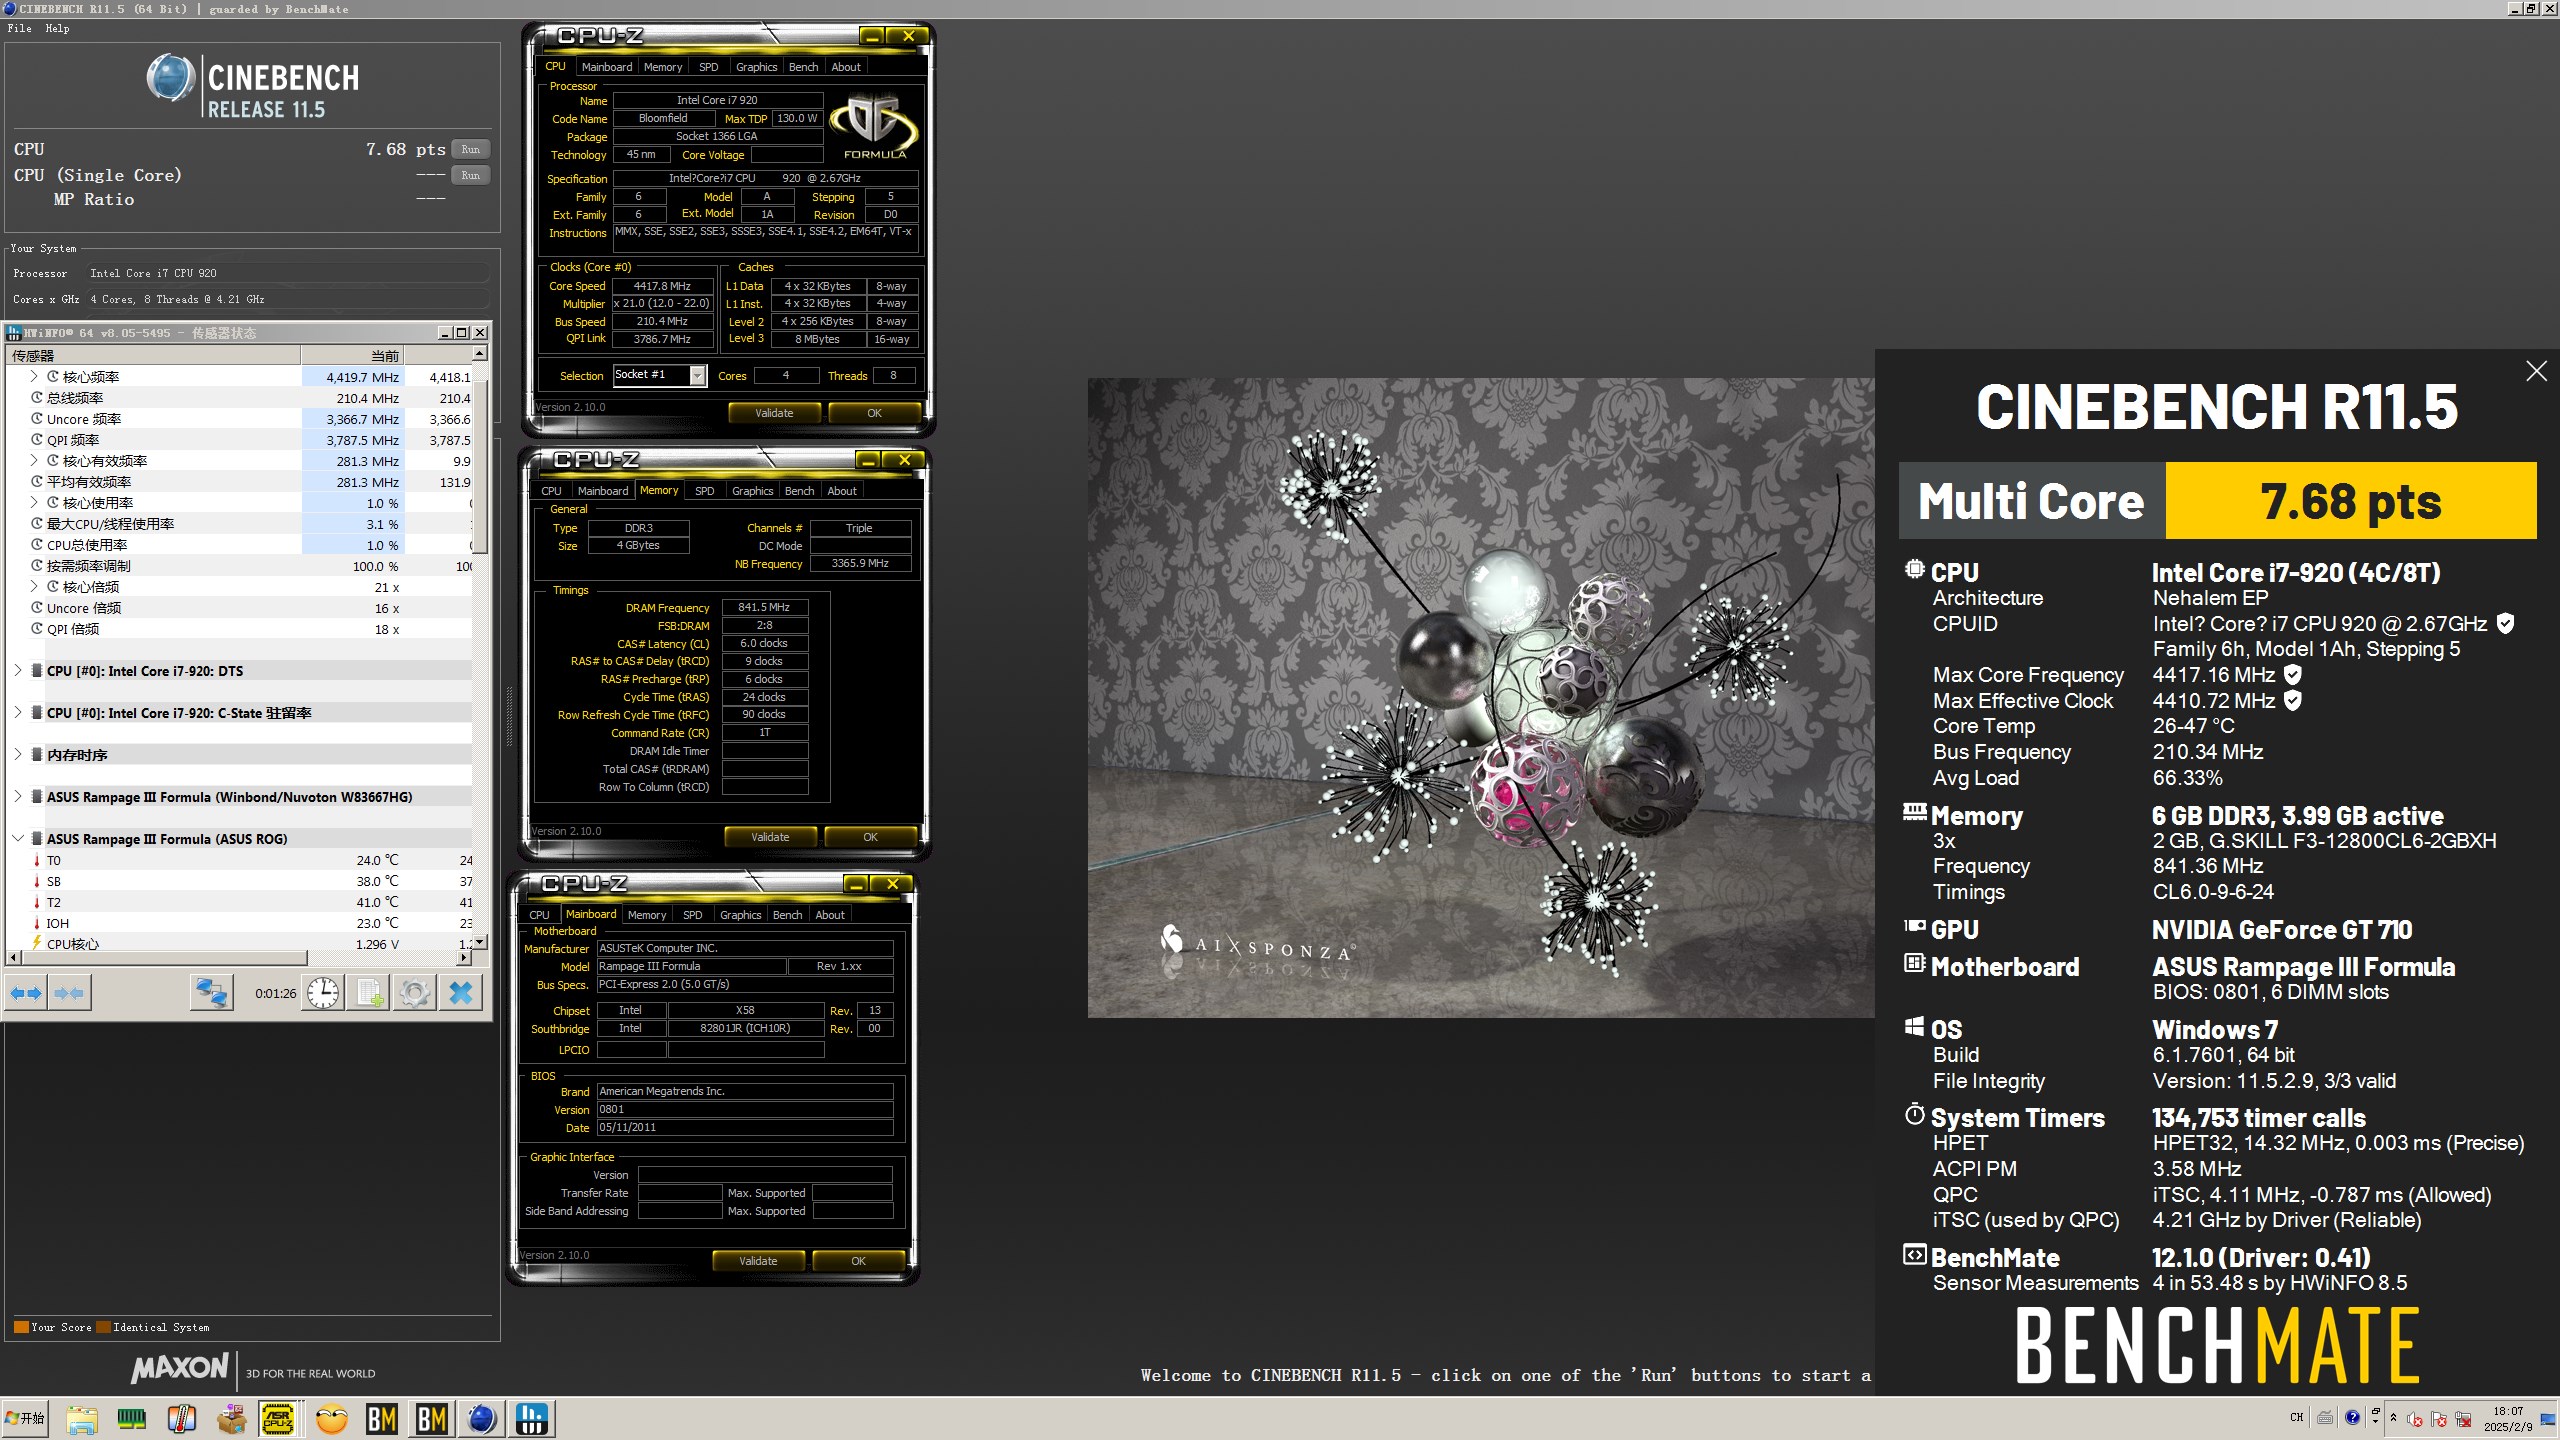Switch to Graphics tab in middle CPU-Z window

pos(752,491)
